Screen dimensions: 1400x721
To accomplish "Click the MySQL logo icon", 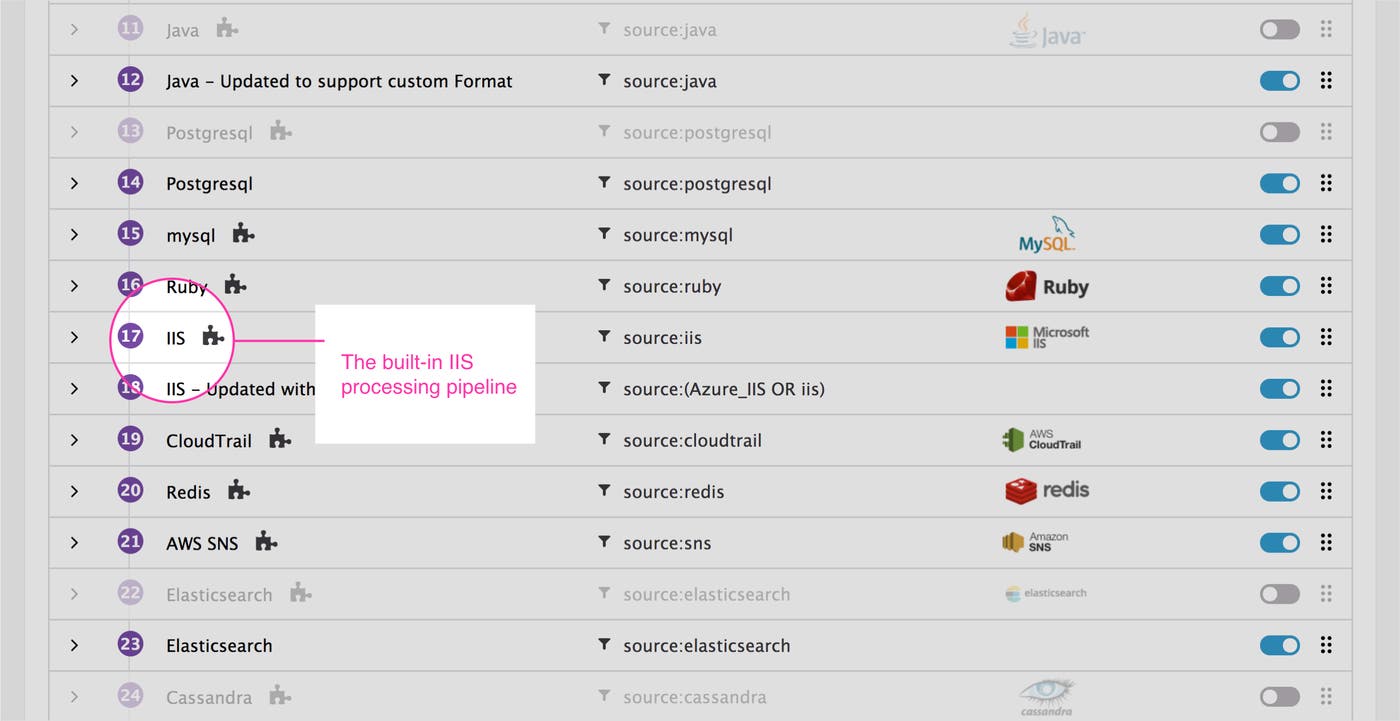I will point(1046,234).
